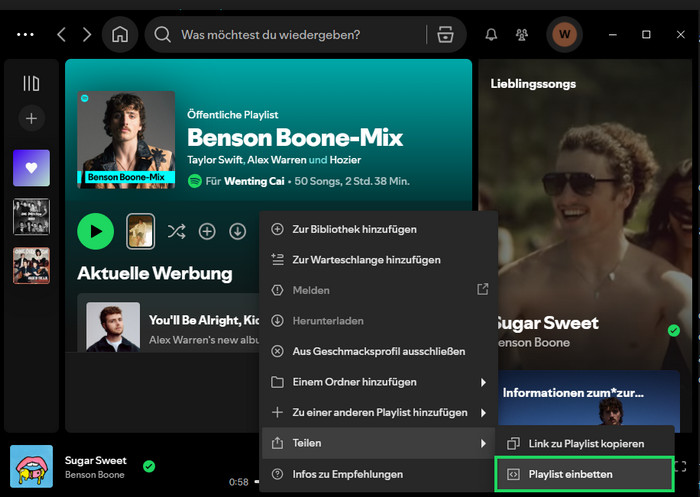
Task: Go forward with the right arrow
Action: pyautogui.click(x=87, y=34)
